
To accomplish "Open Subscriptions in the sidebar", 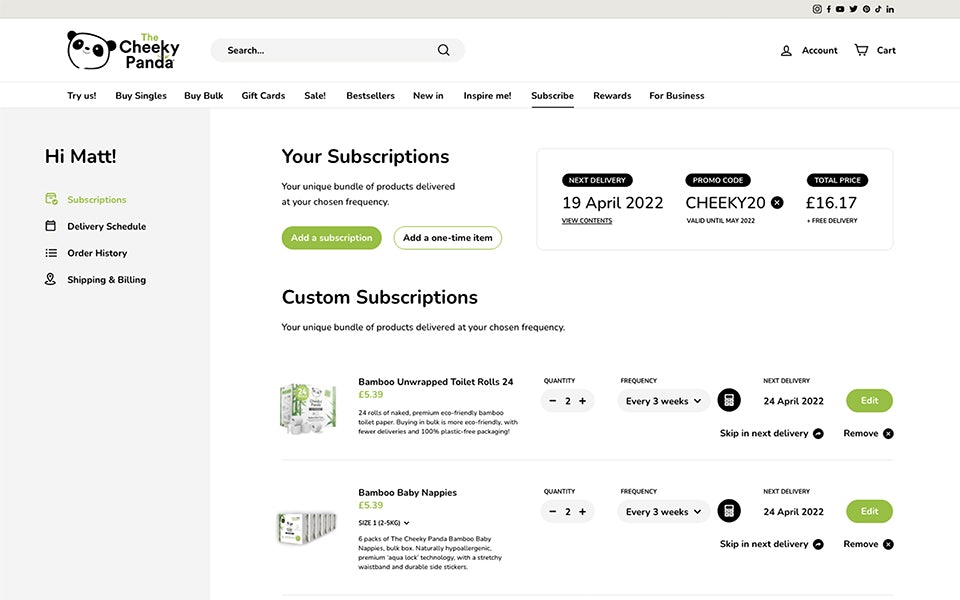I will [x=97, y=200].
